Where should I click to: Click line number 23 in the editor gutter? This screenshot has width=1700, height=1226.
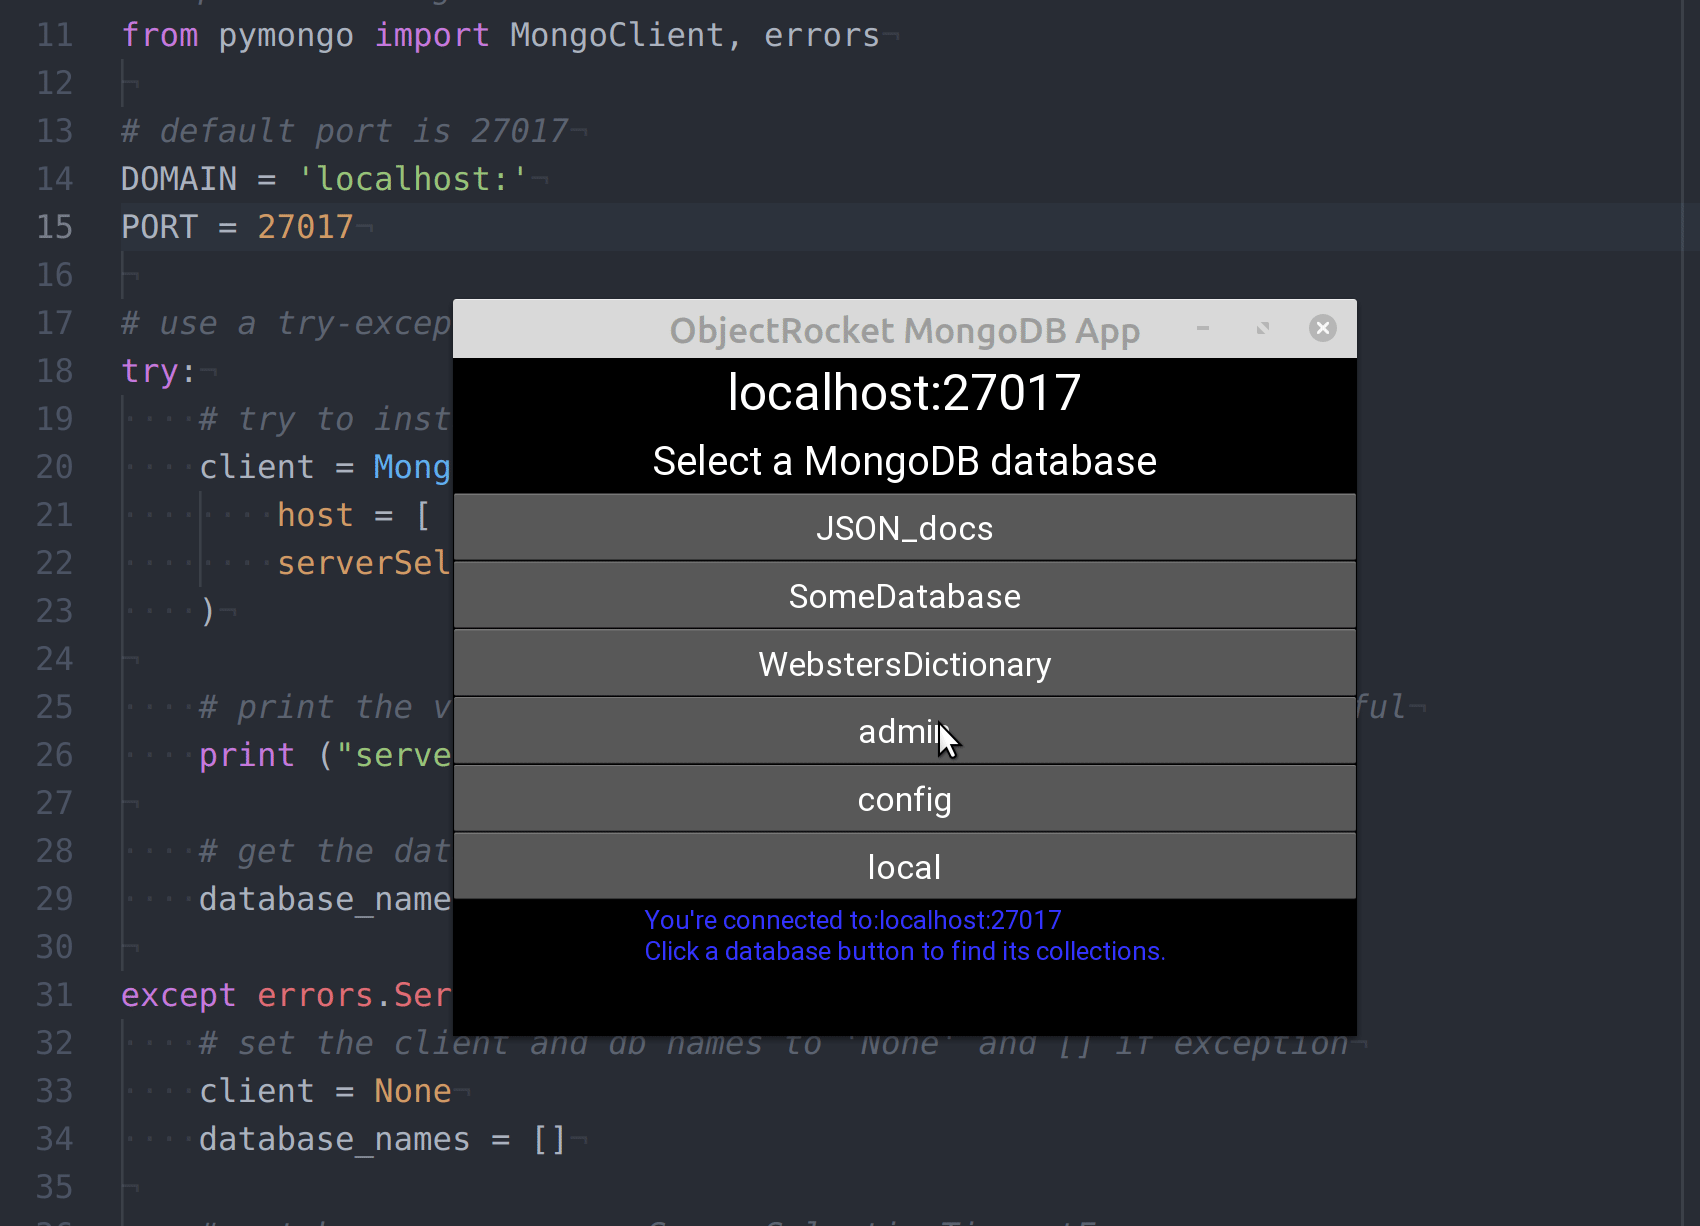click(54, 611)
